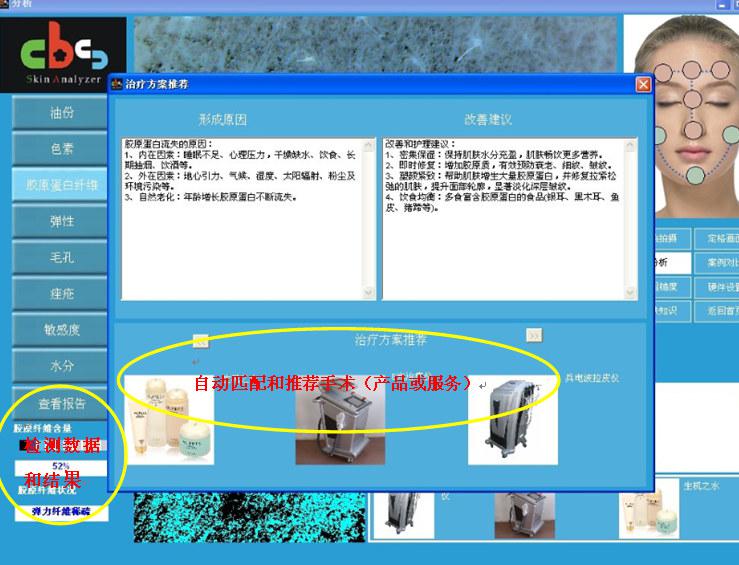Click the 水分 button
This screenshot has height=565, width=739.
click(x=62, y=366)
